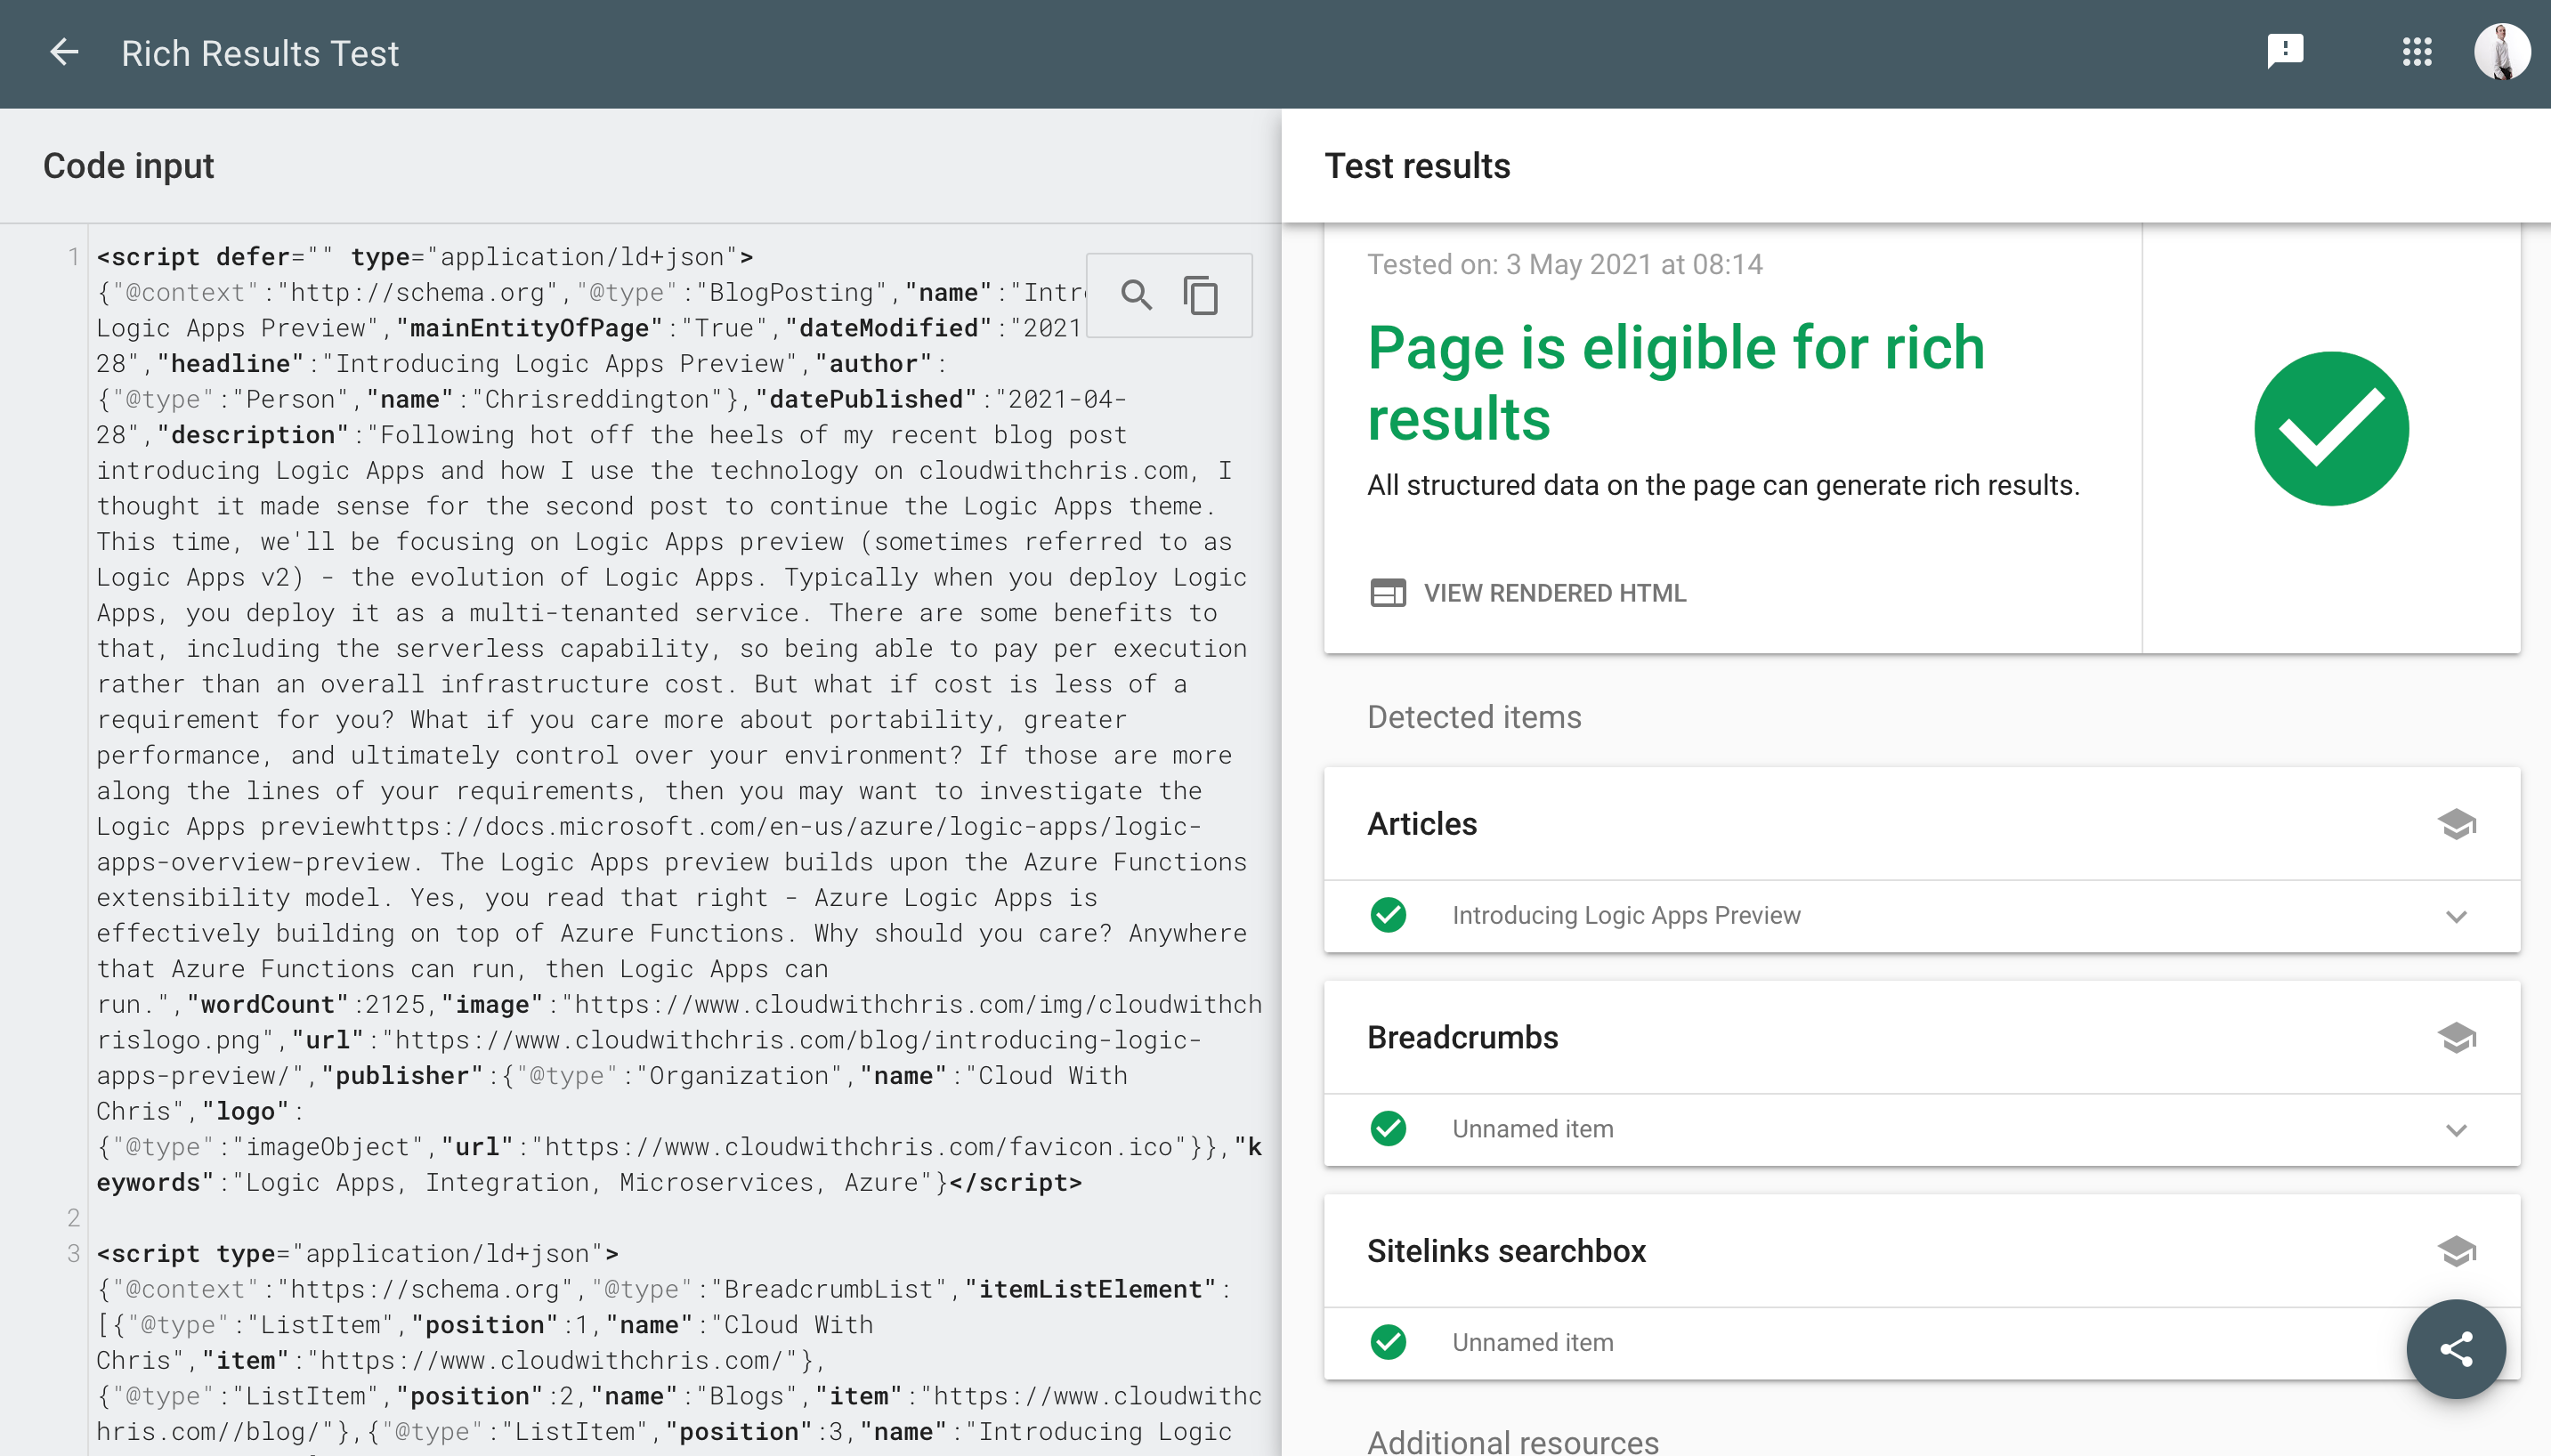This screenshot has height=1456, width=2551.
Task: Toggle the Sitelinks searchbox checkmark
Action: click(x=1389, y=1340)
